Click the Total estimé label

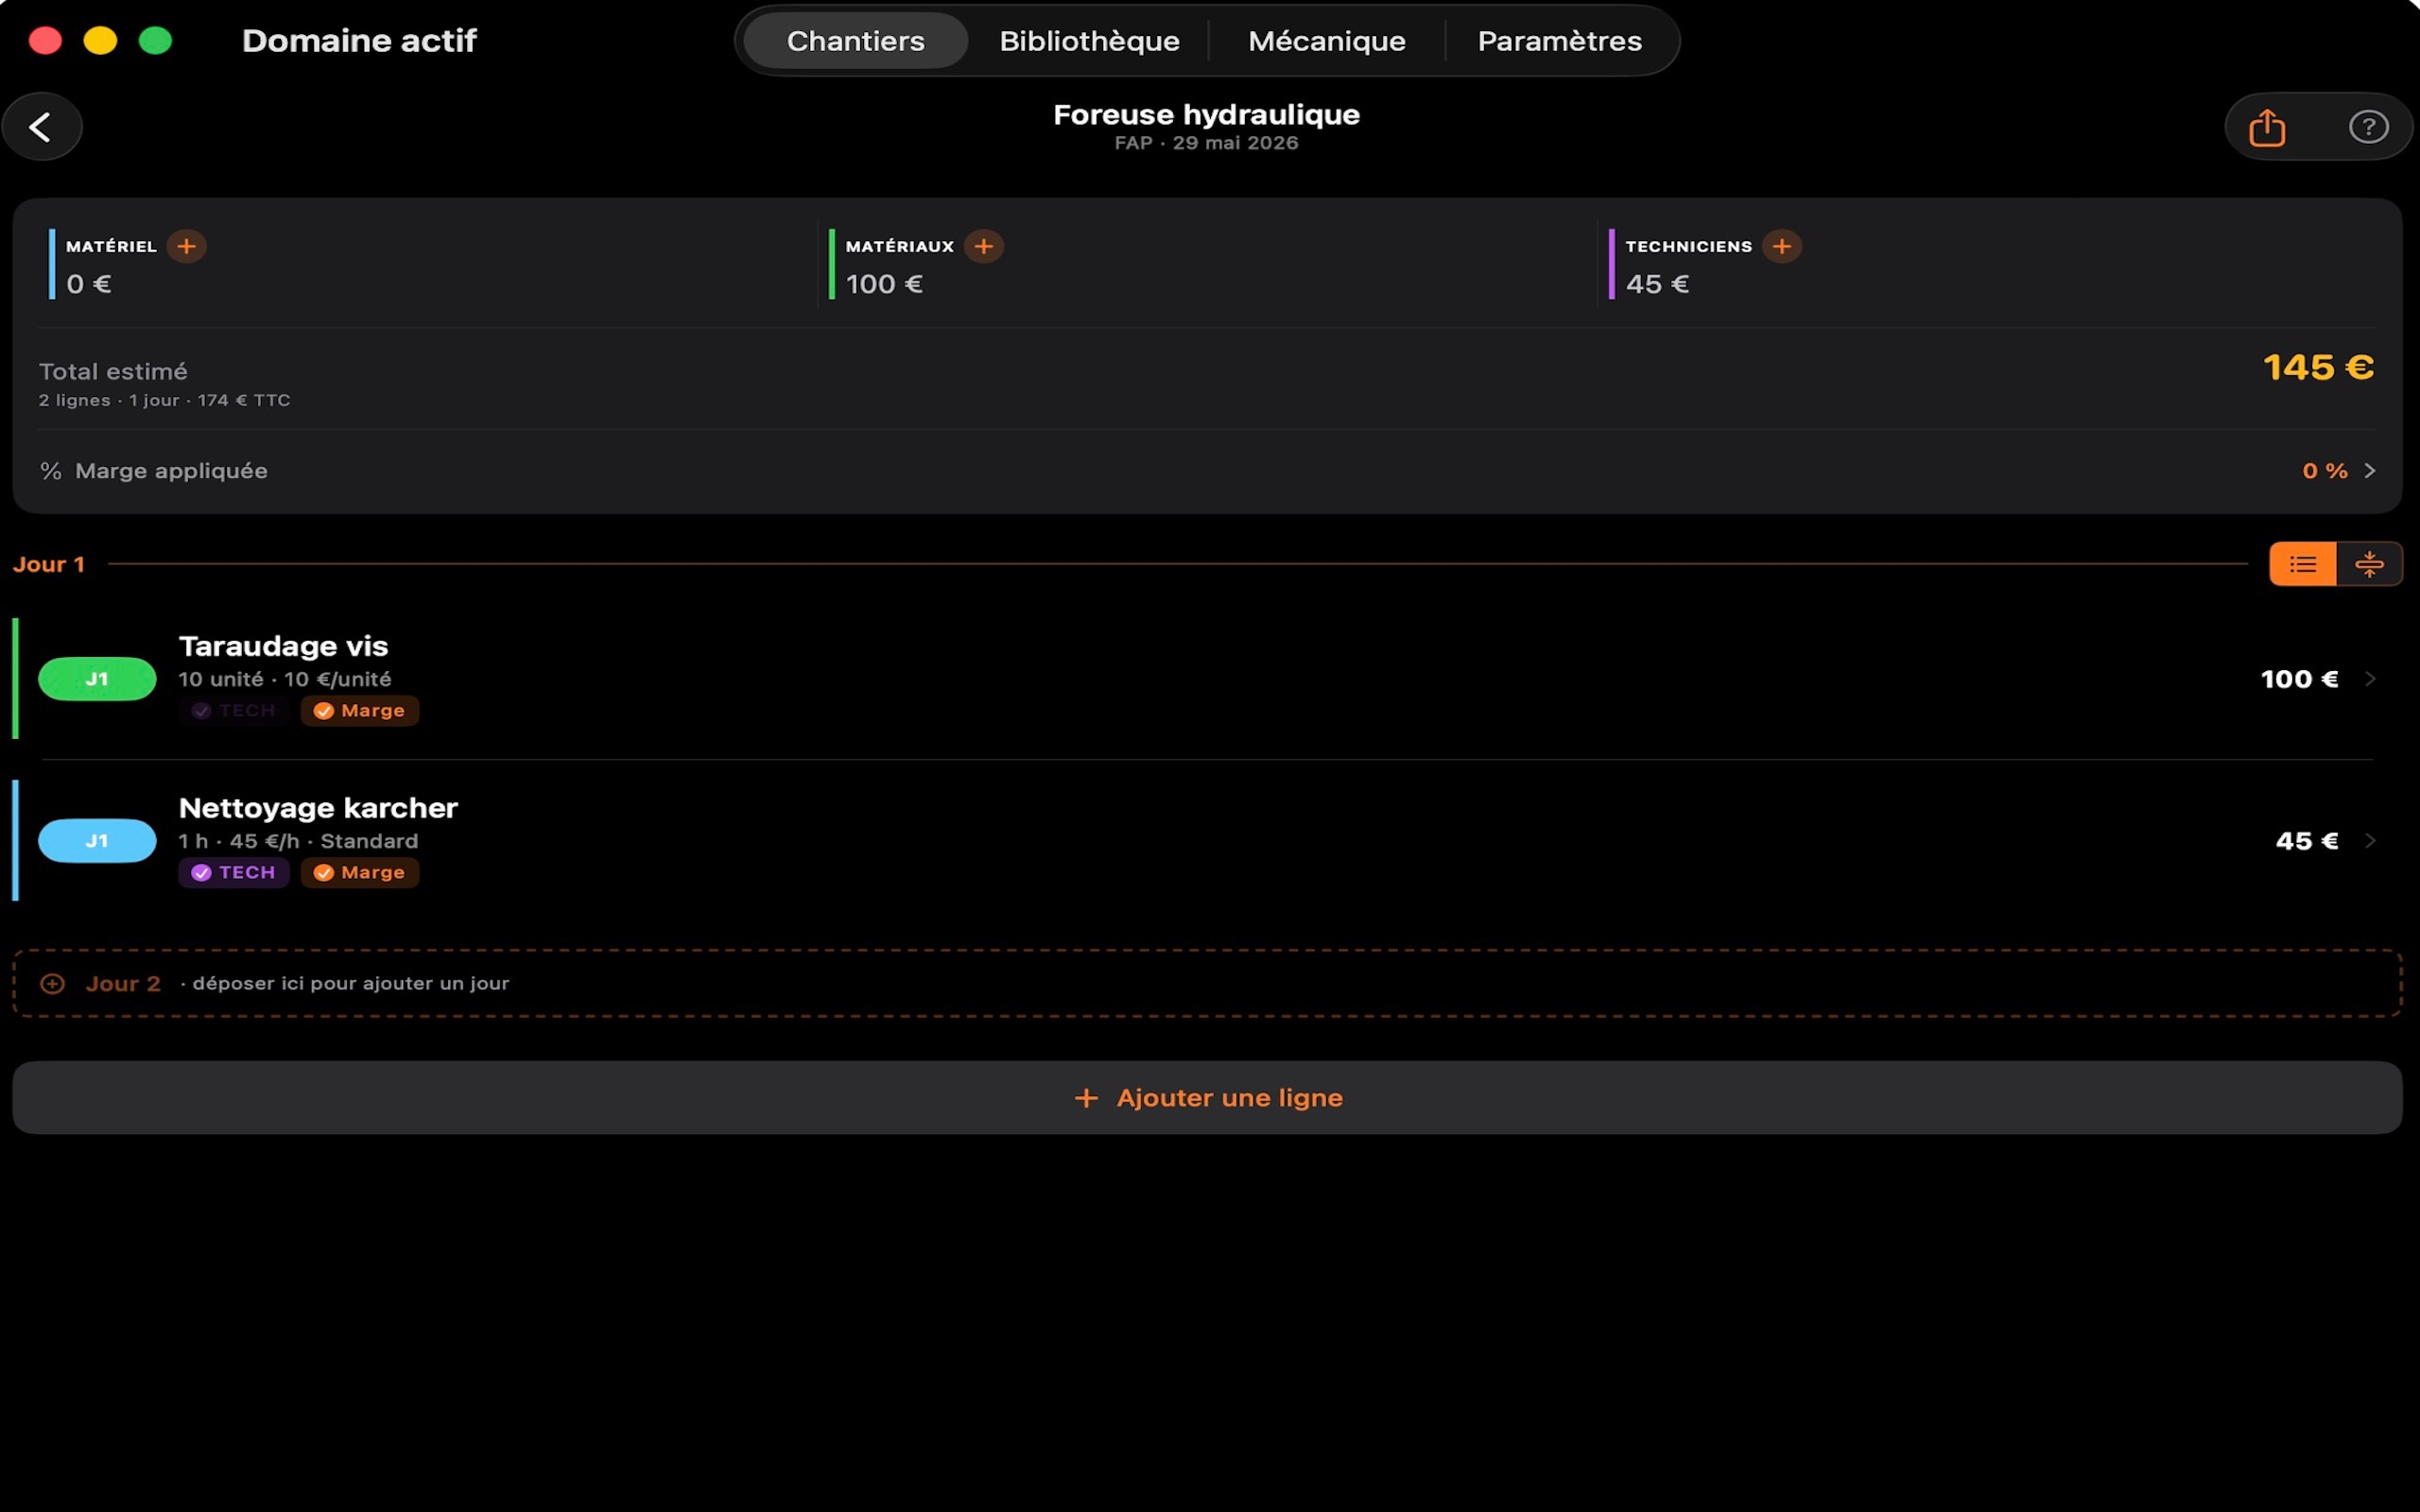(113, 372)
